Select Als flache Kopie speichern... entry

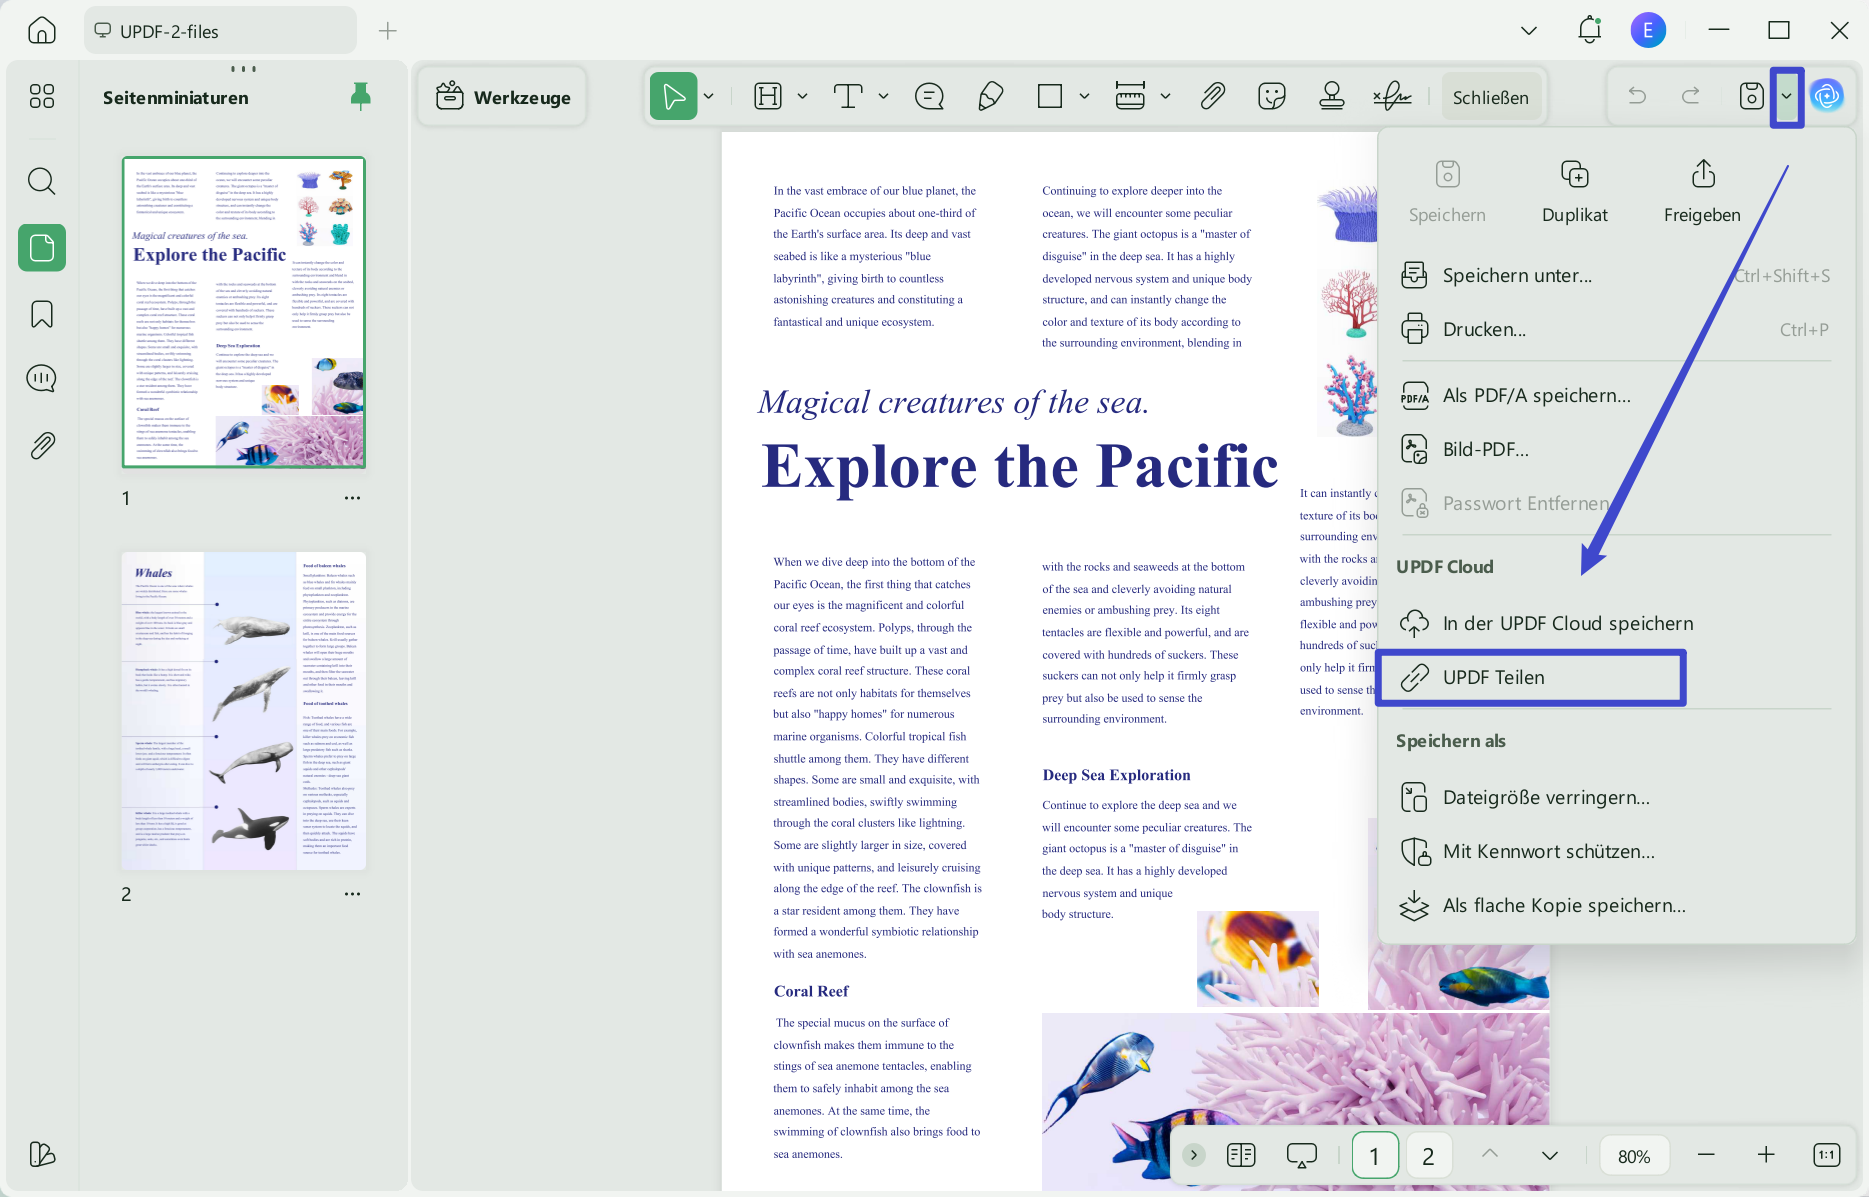(x=1616, y=905)
